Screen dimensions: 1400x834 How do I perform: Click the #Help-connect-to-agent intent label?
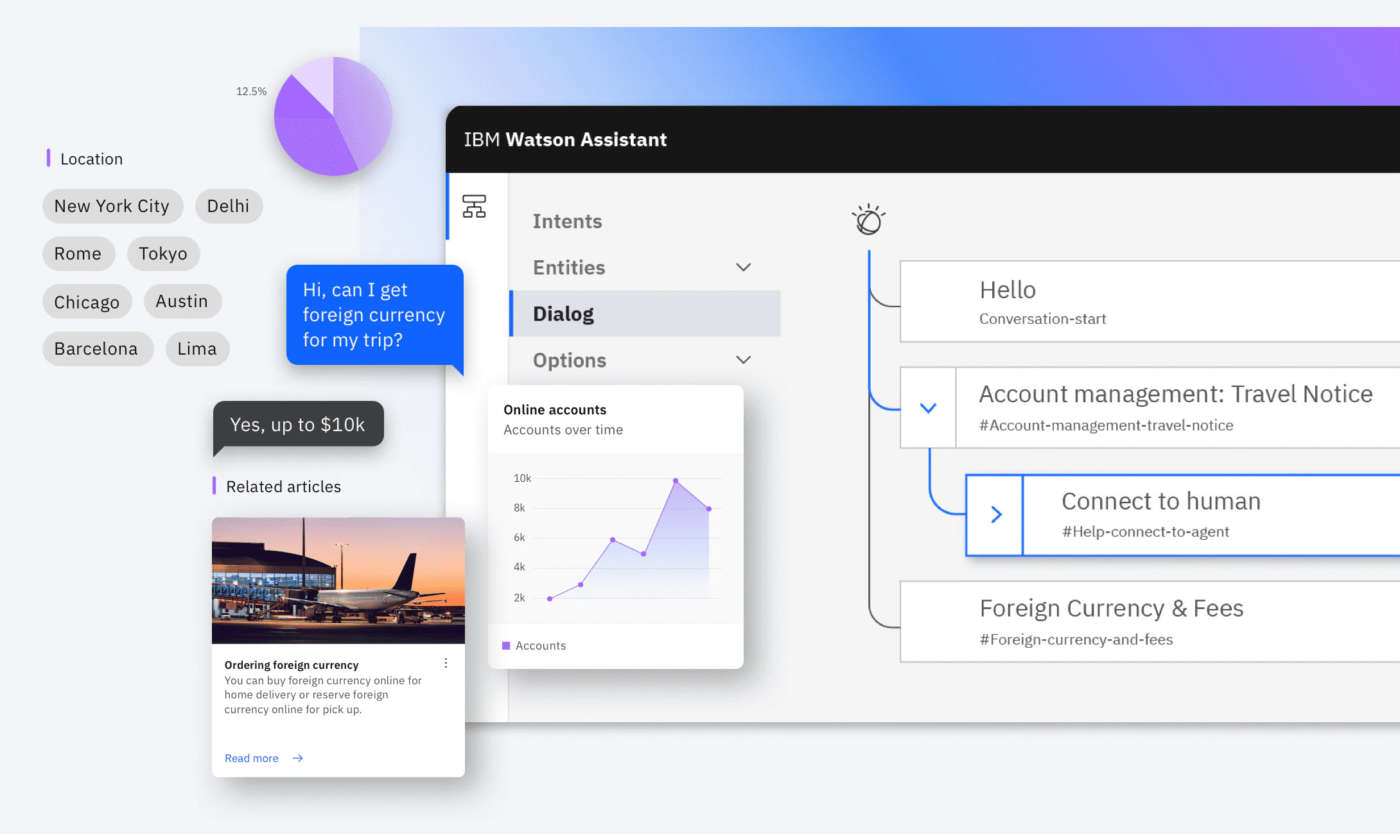coord(1145,532)
